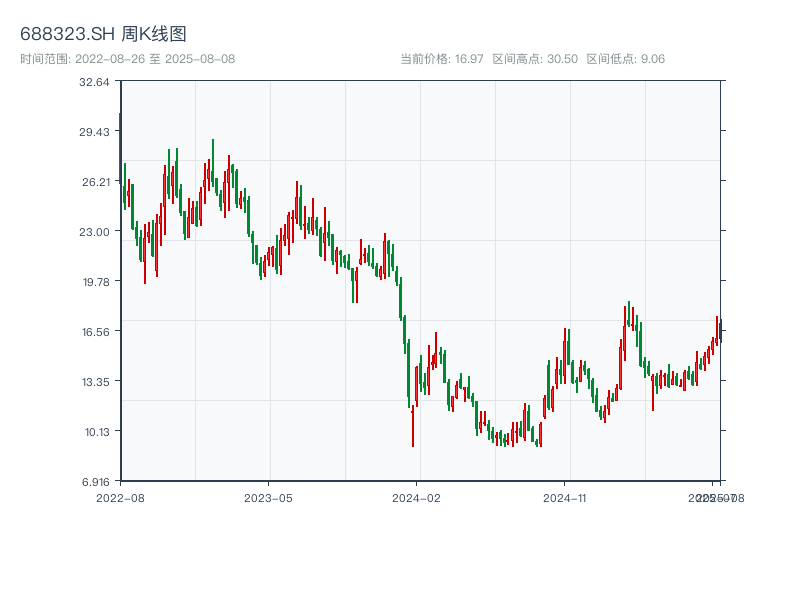This screenshot has height=600, width=800.
Task: Click the 当前价格 16.97 label
Action: click(441, 59)
